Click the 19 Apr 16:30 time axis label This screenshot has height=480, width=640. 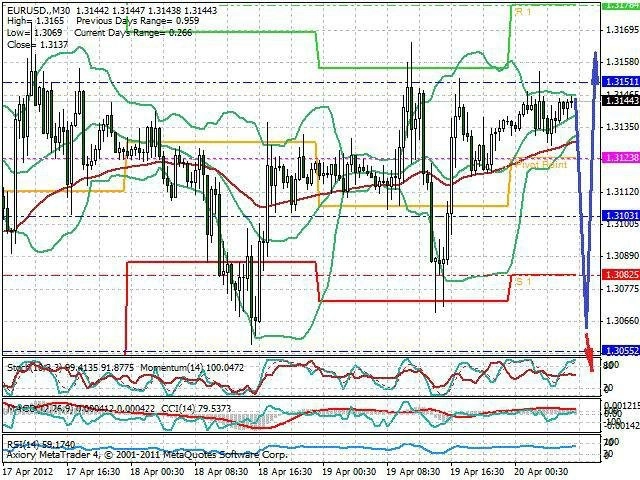click(478, 472)
